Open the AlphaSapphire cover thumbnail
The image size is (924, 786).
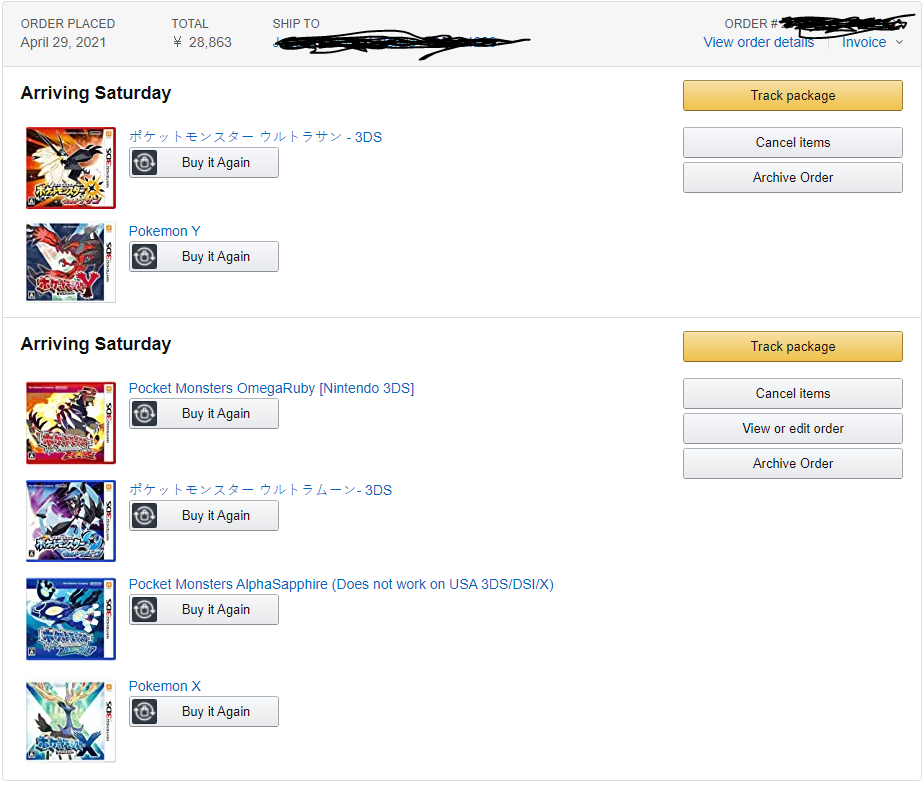71,619
